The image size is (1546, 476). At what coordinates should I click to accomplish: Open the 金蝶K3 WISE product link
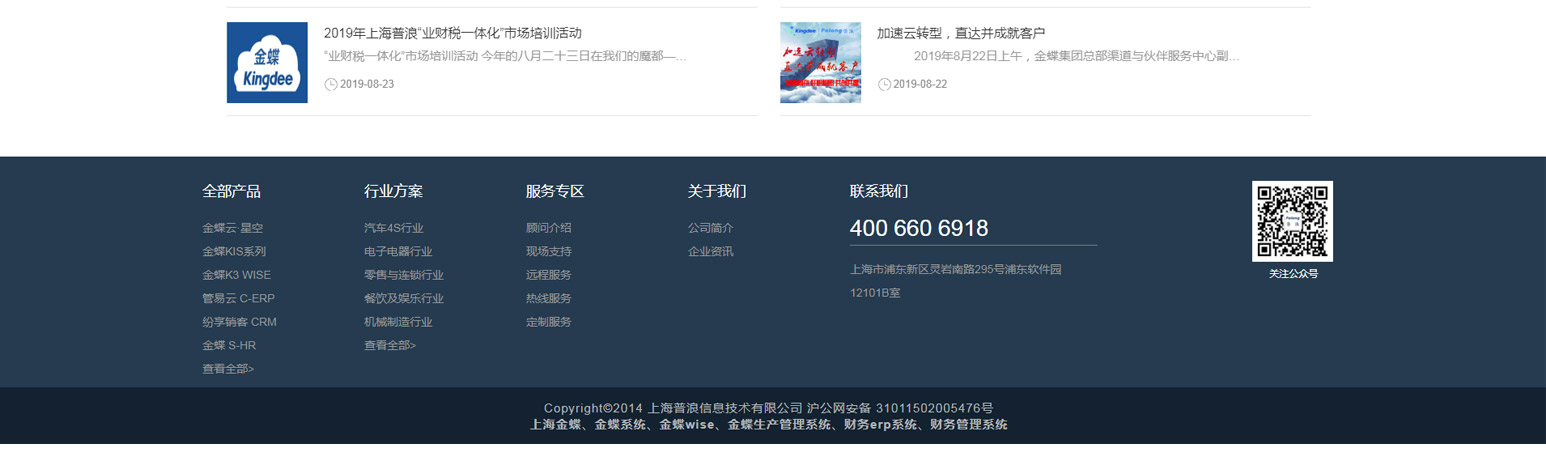pyautogui.click(x=236, y=275)
